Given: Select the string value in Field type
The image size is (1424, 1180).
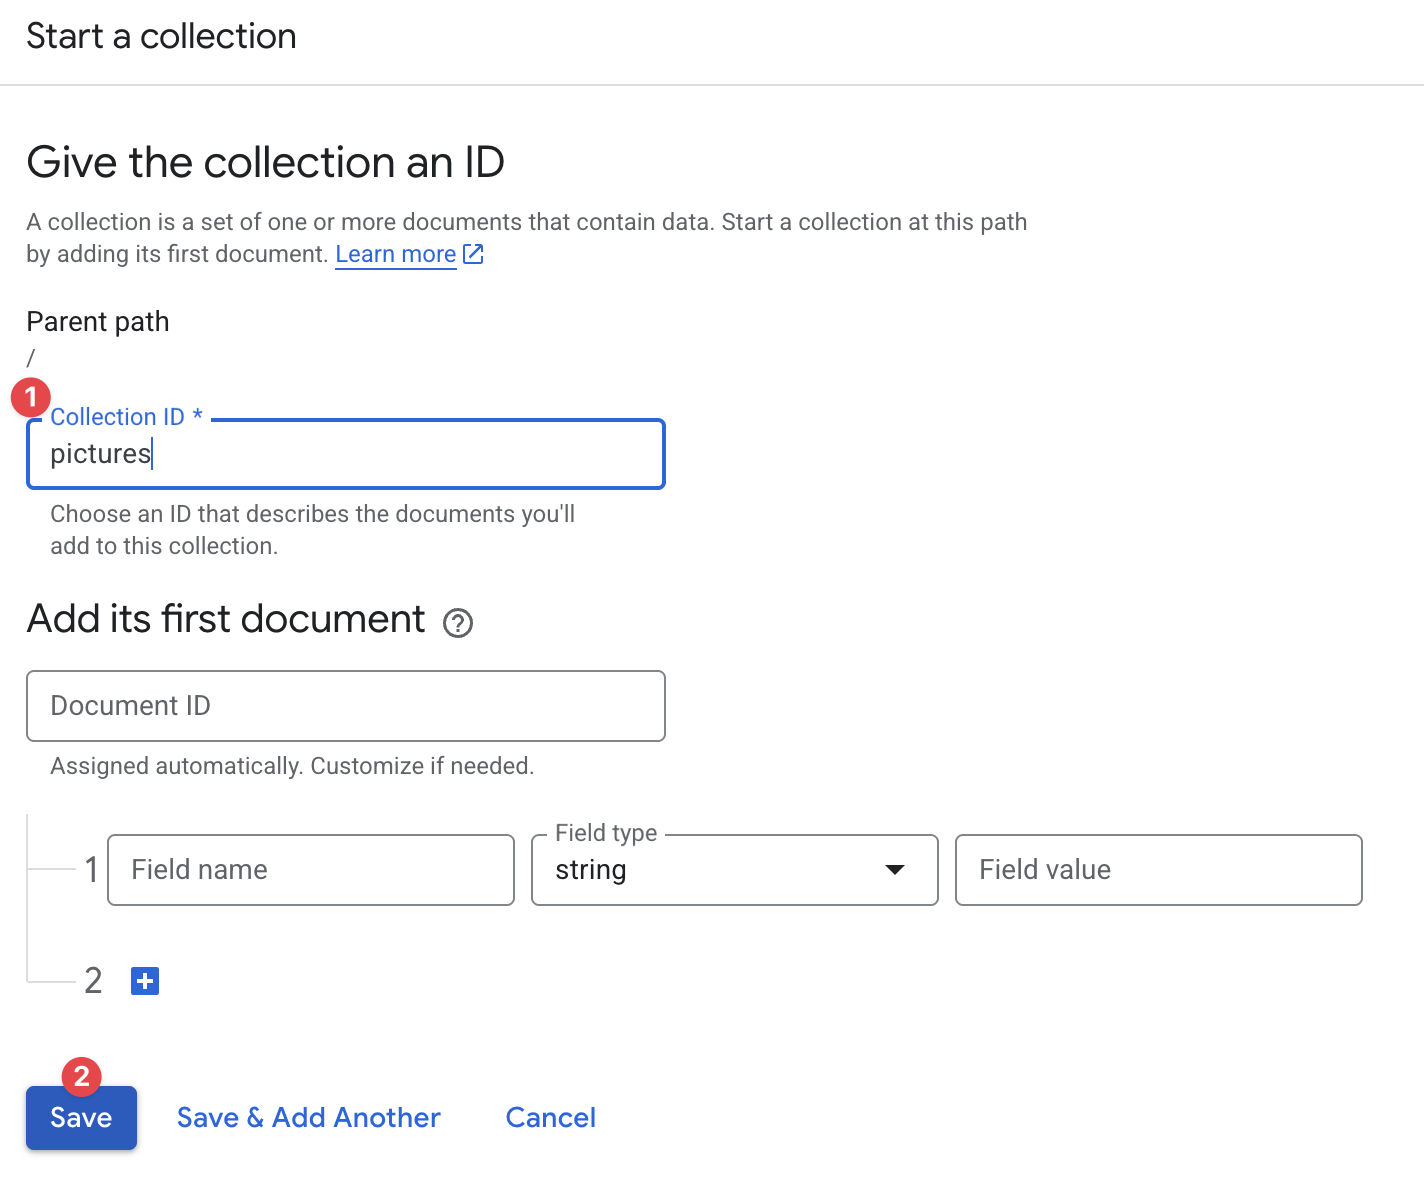Looking at the screenshot, I should pos(591,870).
